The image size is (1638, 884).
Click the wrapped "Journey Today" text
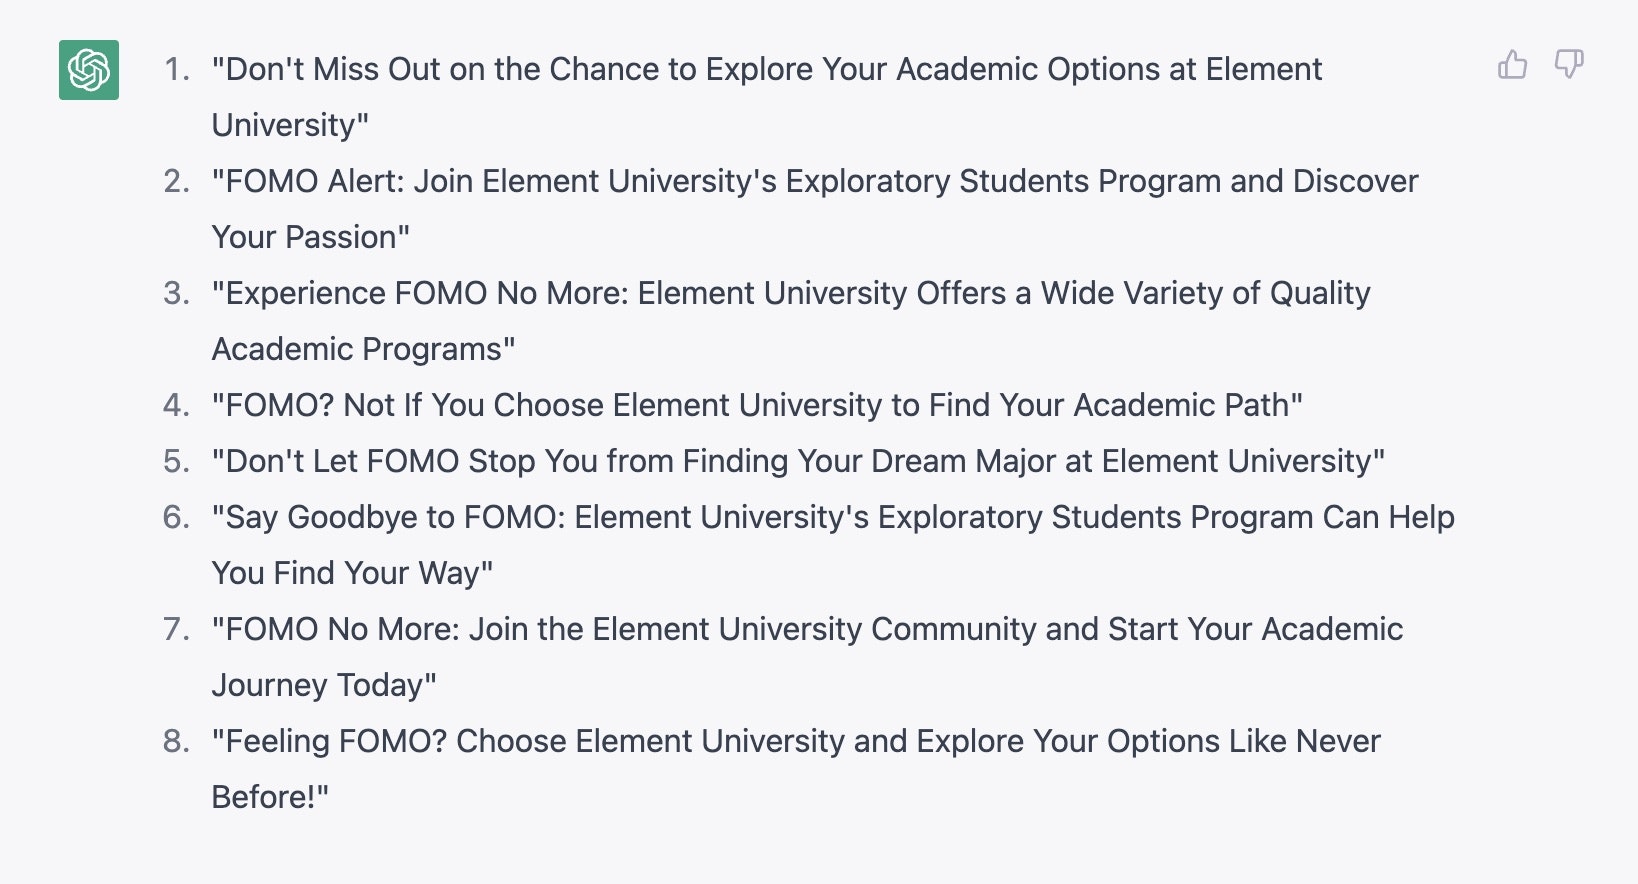point(324,685)
